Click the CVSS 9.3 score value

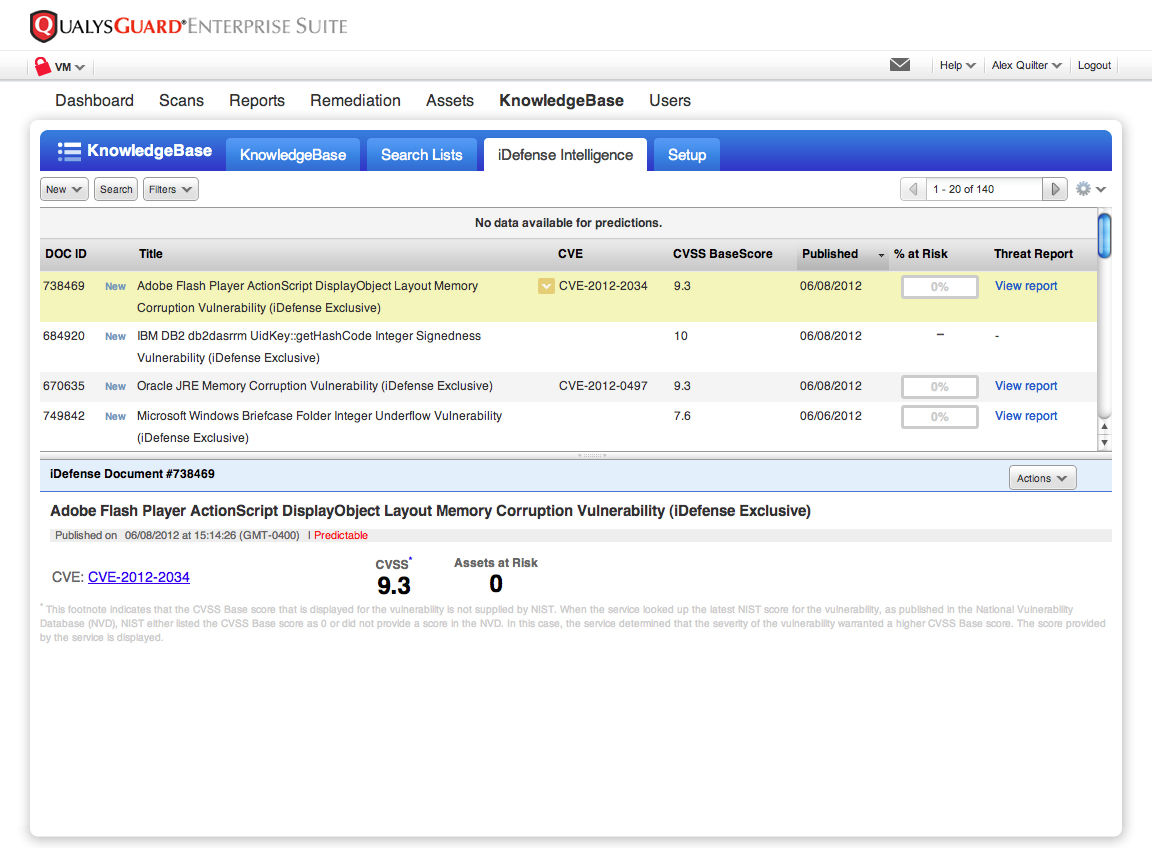click(x=394, y=586)
